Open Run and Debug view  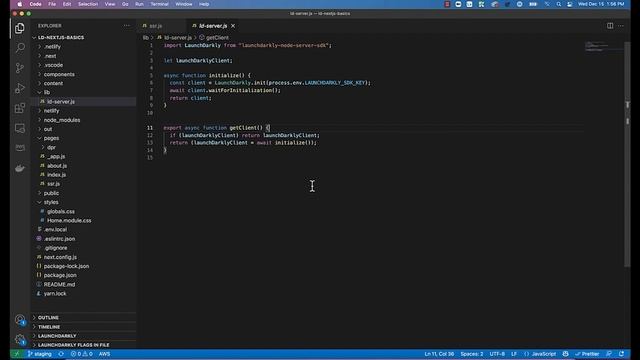pyautogui.click(x=20, y=88)
